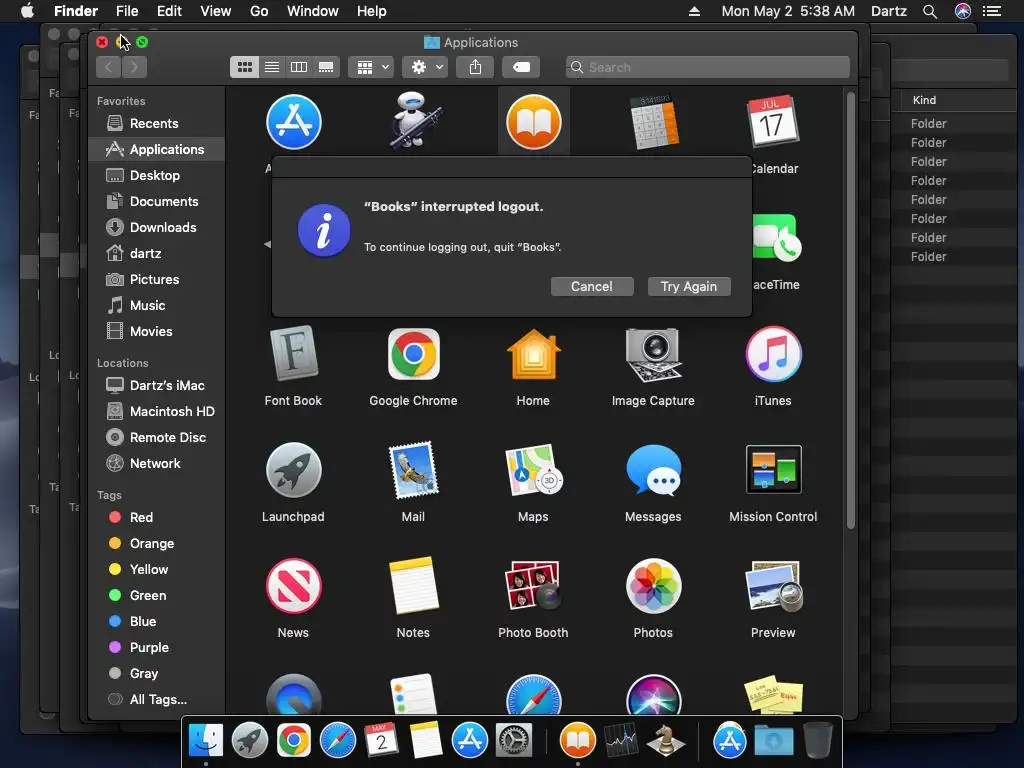This screenshot has height=768, width=1024.
Task: Select the App Store icon in the grid
Action: coord(293,122)
